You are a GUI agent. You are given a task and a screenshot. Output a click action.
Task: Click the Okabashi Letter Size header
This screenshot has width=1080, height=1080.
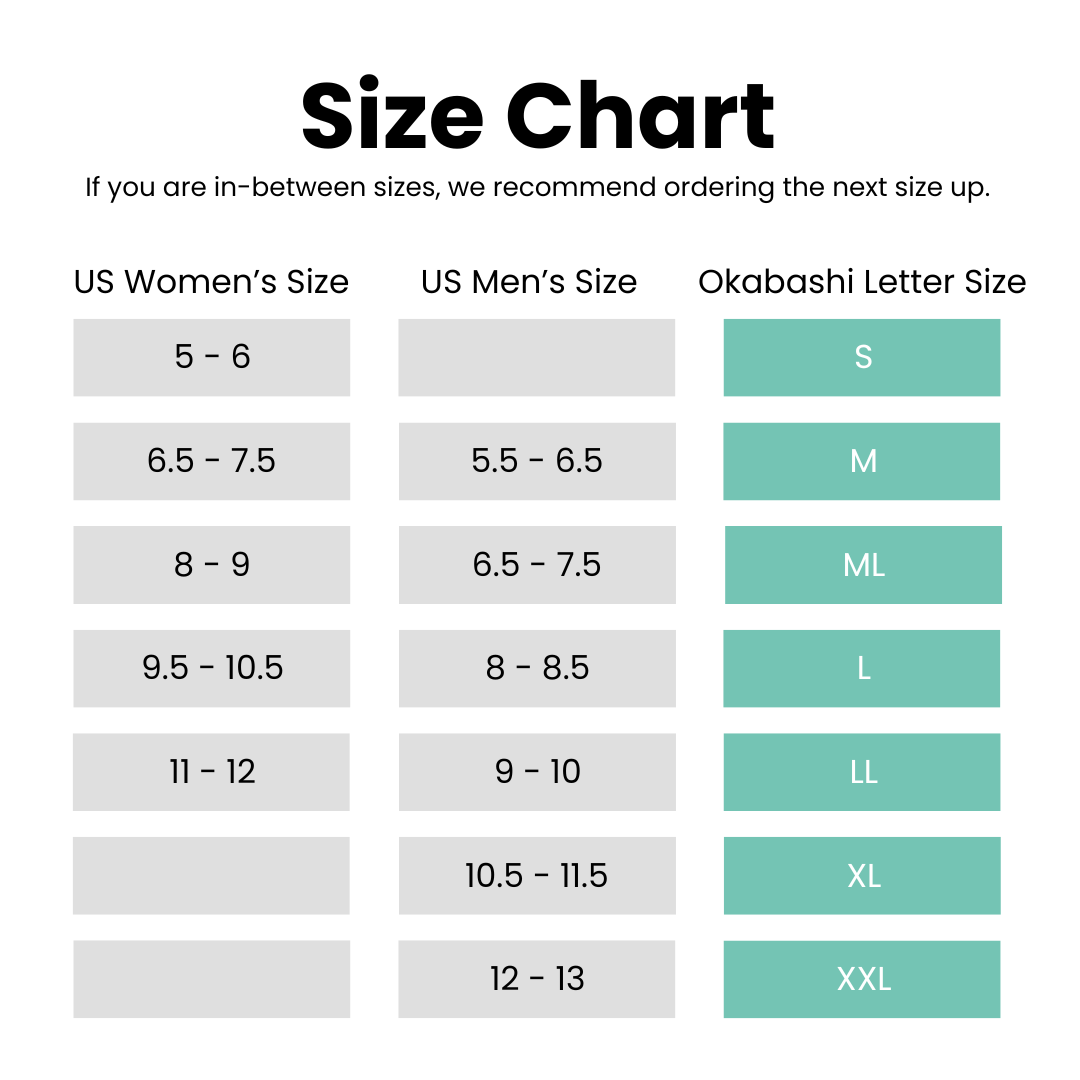point(862,282)
